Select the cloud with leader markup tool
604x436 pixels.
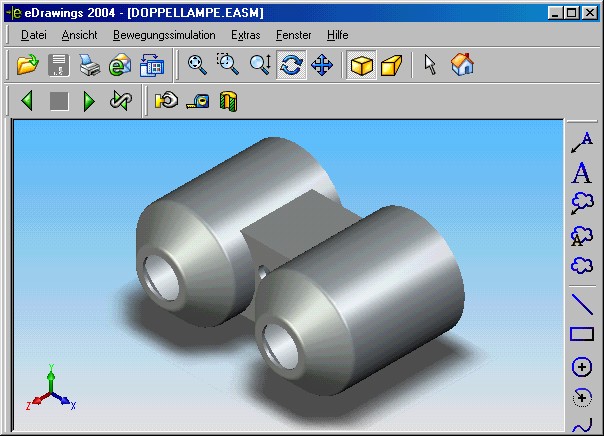[x=582, y=203]
